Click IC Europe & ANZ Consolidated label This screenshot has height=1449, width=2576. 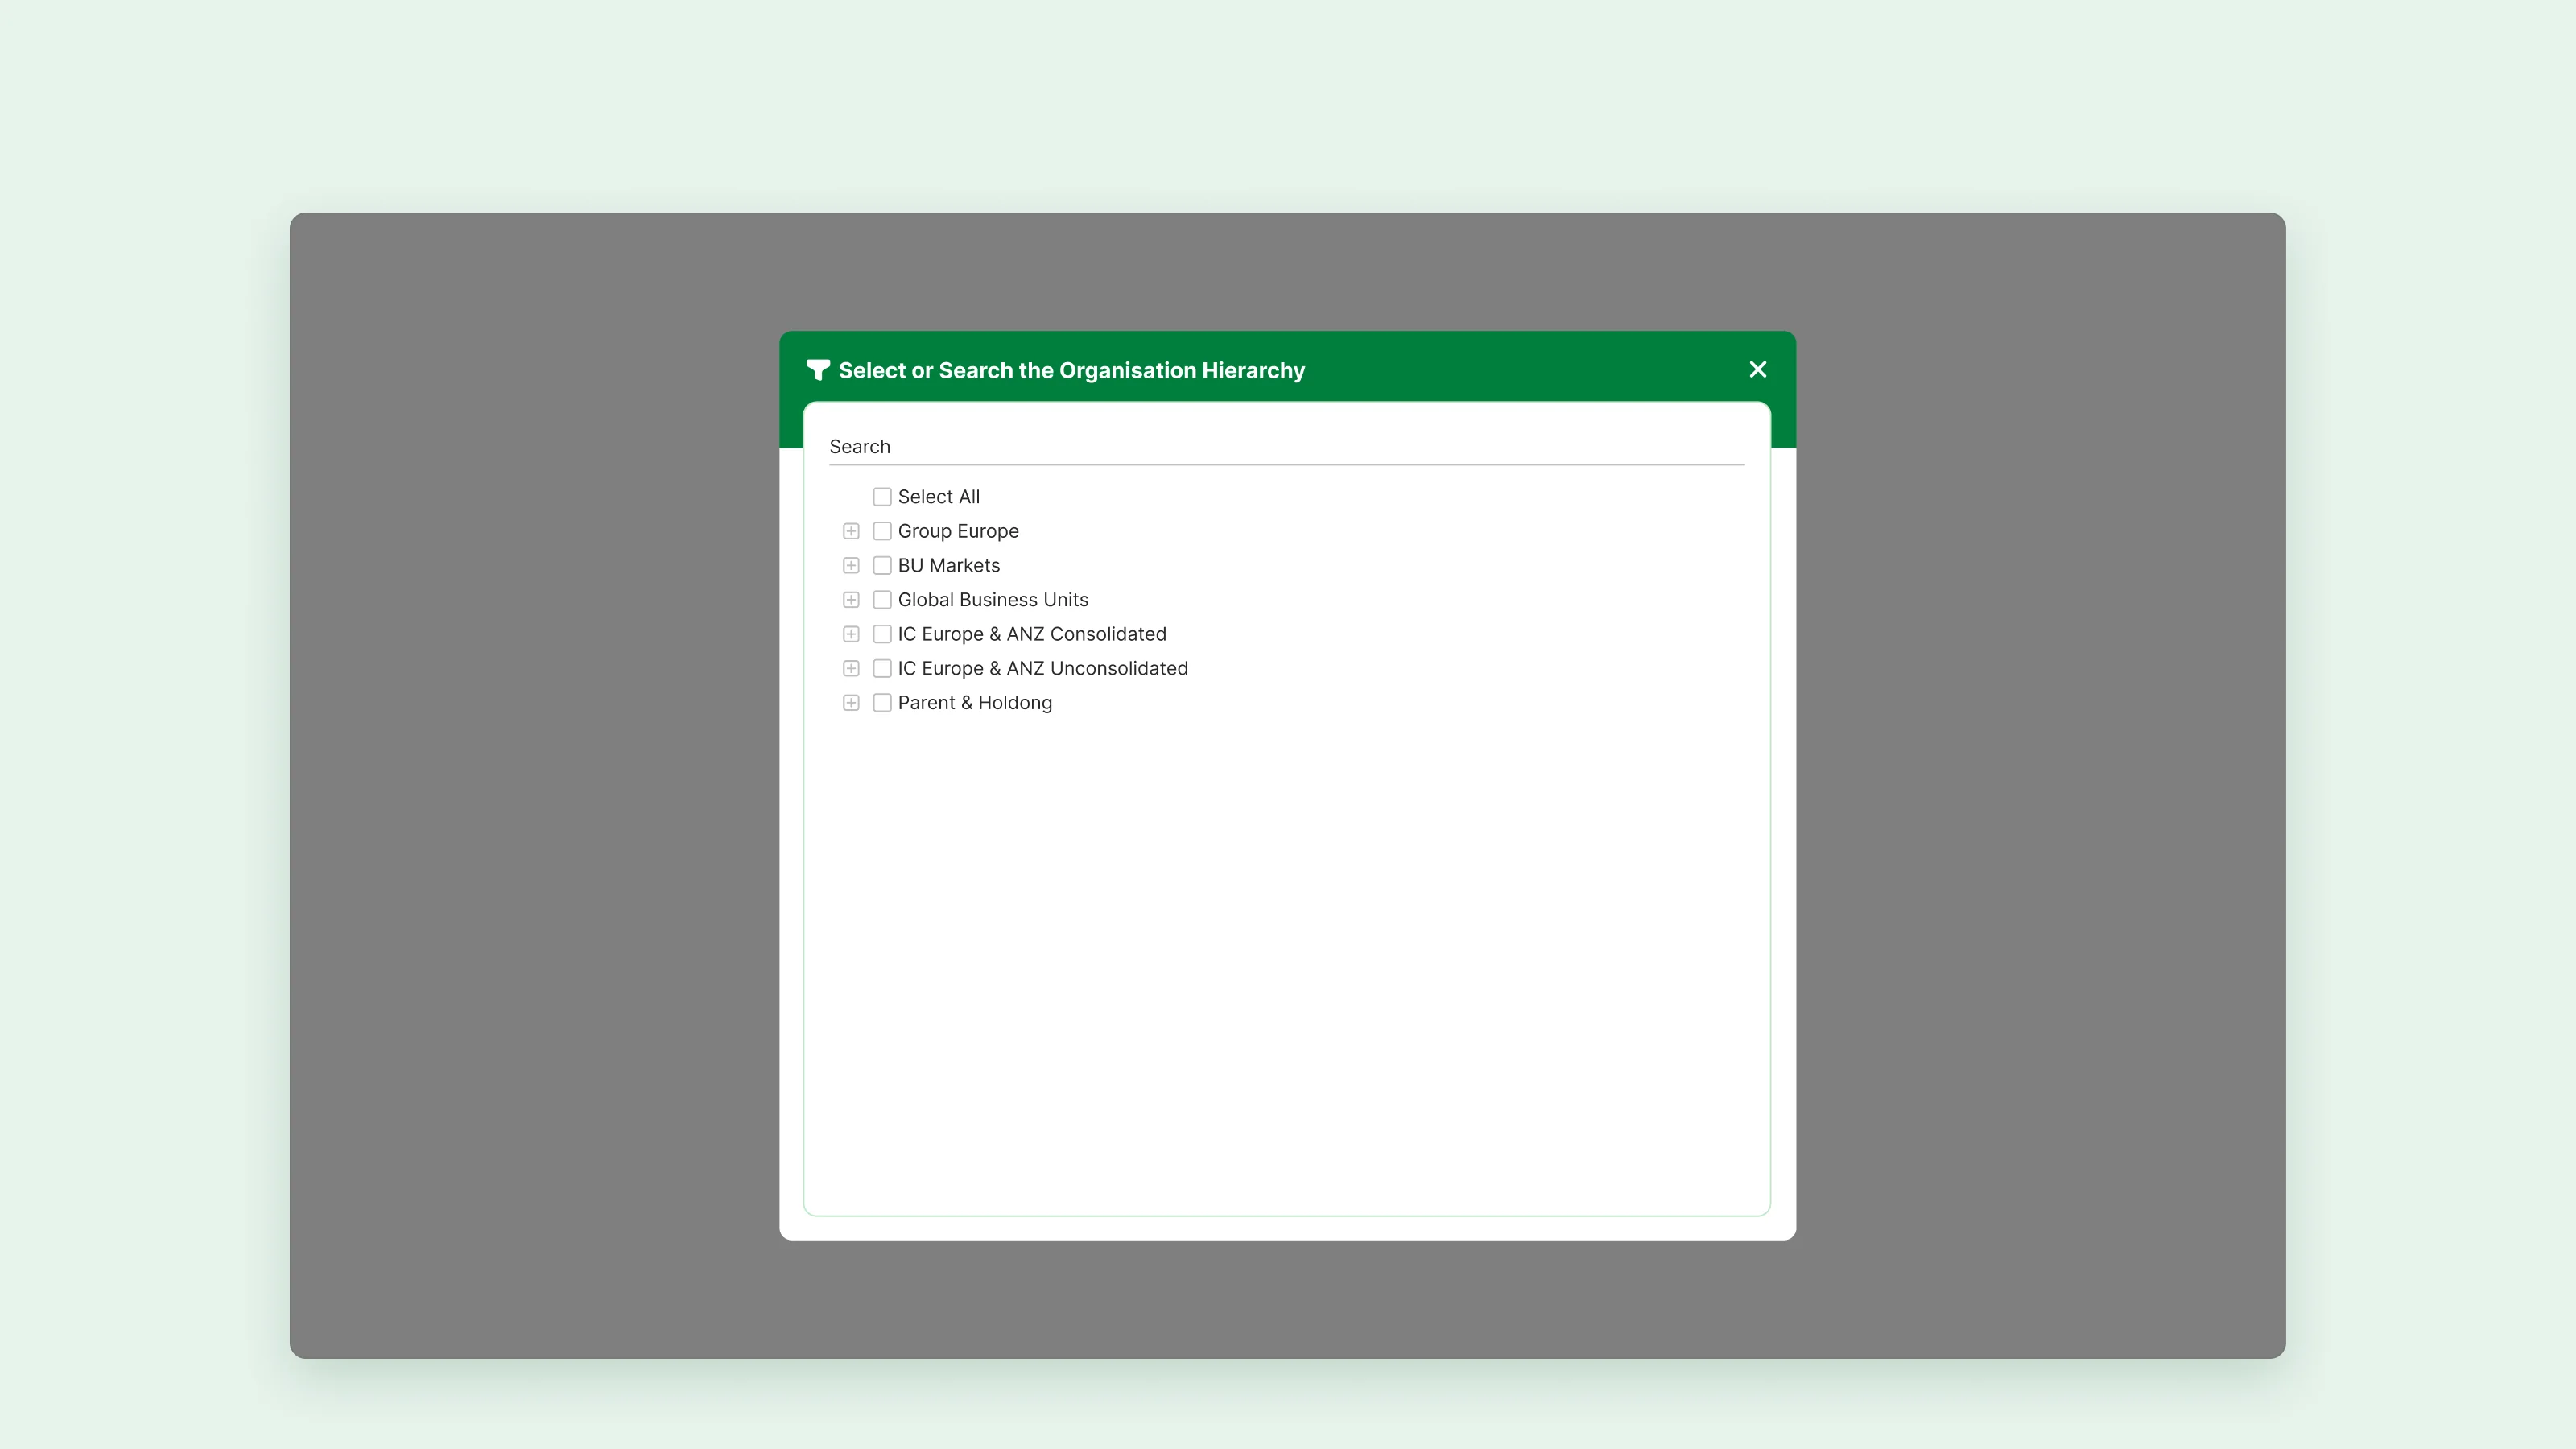point(1032,634)
